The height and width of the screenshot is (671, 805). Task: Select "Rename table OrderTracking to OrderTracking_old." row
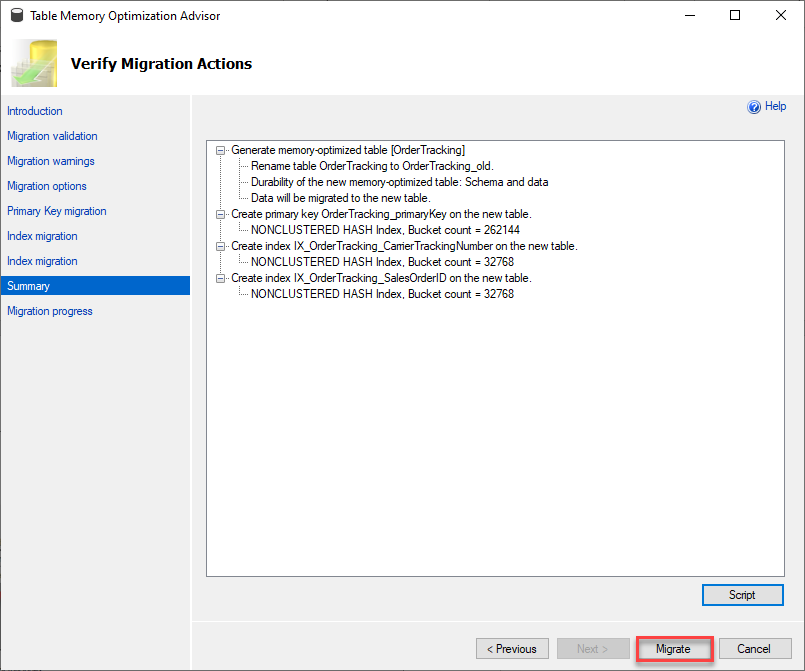point(372,166)
